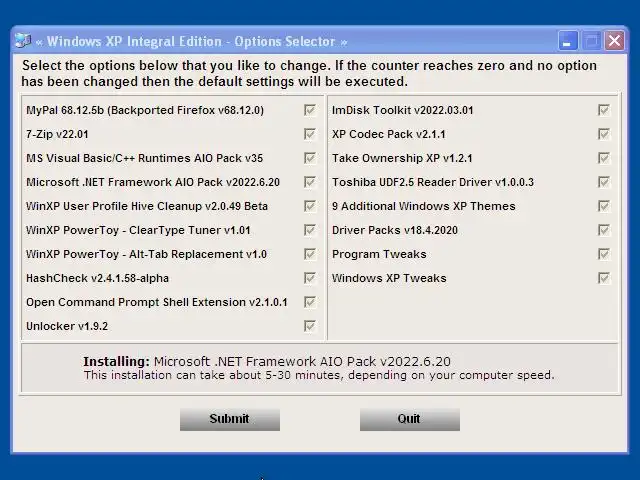
Task: Click the '7-Zip v22.01' label
Action: 57,134
